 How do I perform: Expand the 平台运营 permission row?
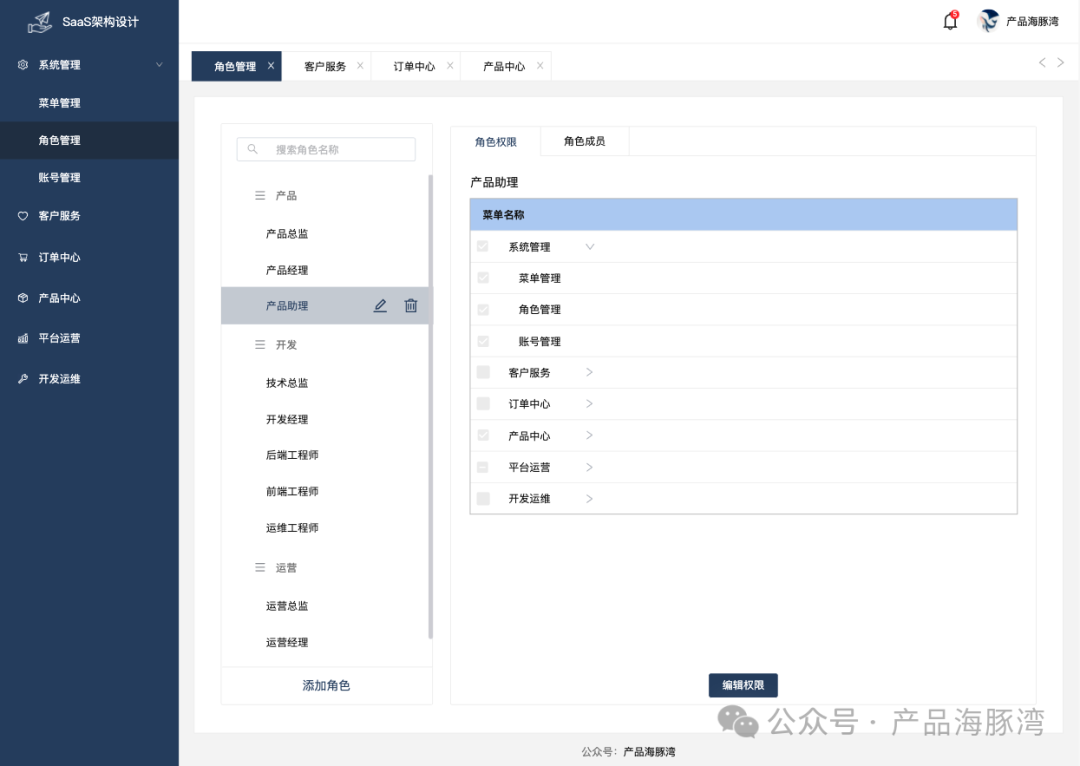point(588,466)
